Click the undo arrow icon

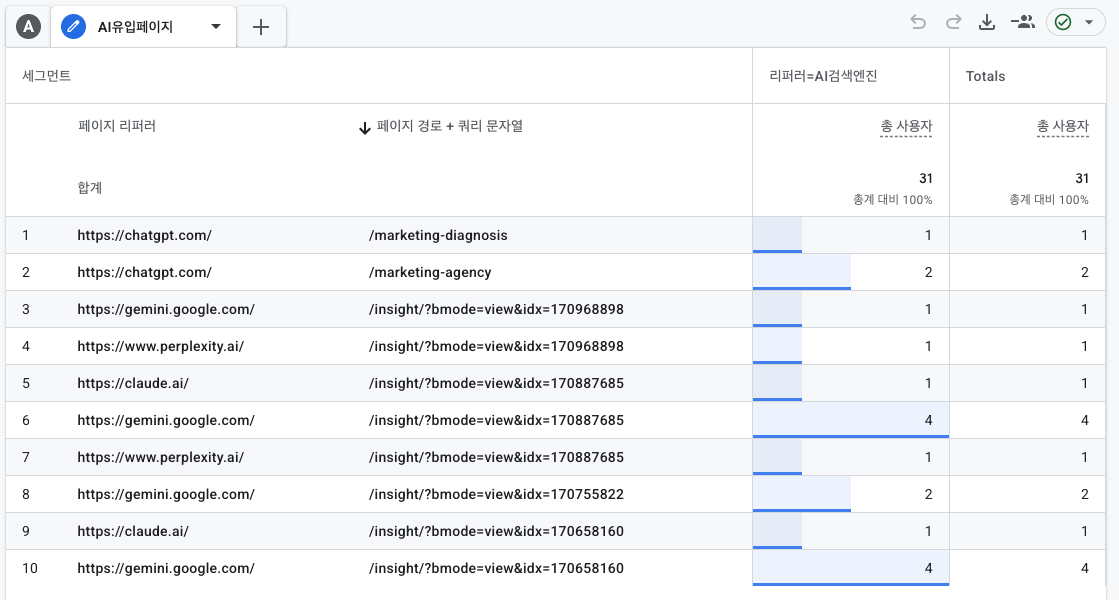(918, 23)
